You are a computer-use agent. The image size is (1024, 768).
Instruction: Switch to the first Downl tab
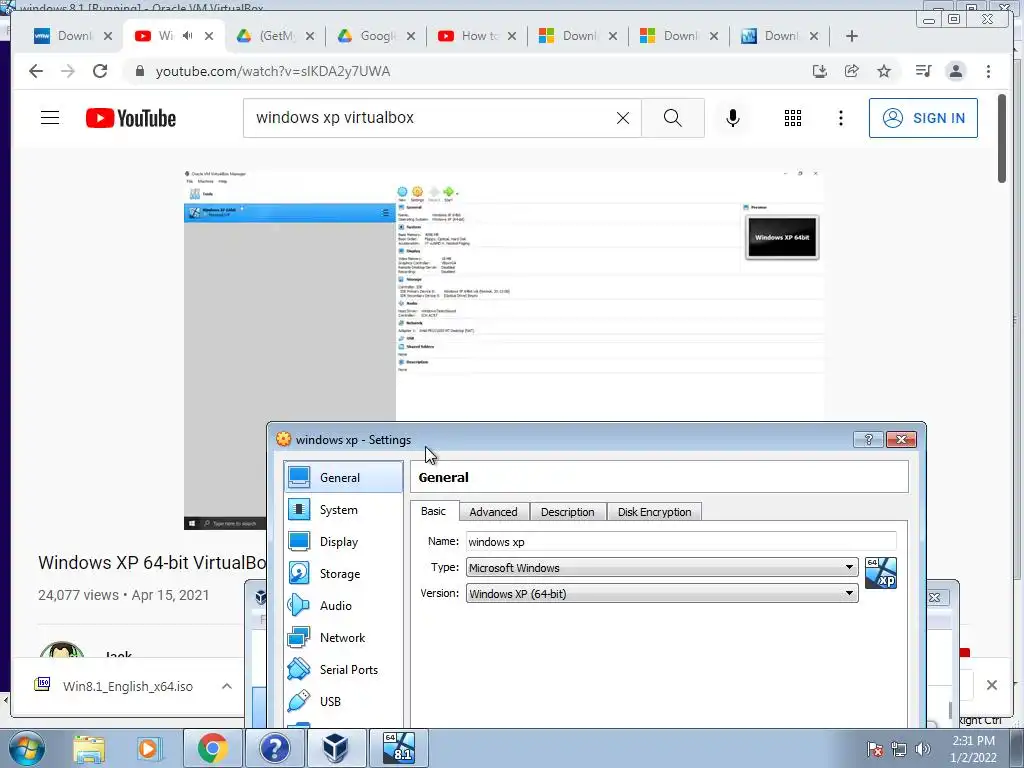tap(72, 36)
